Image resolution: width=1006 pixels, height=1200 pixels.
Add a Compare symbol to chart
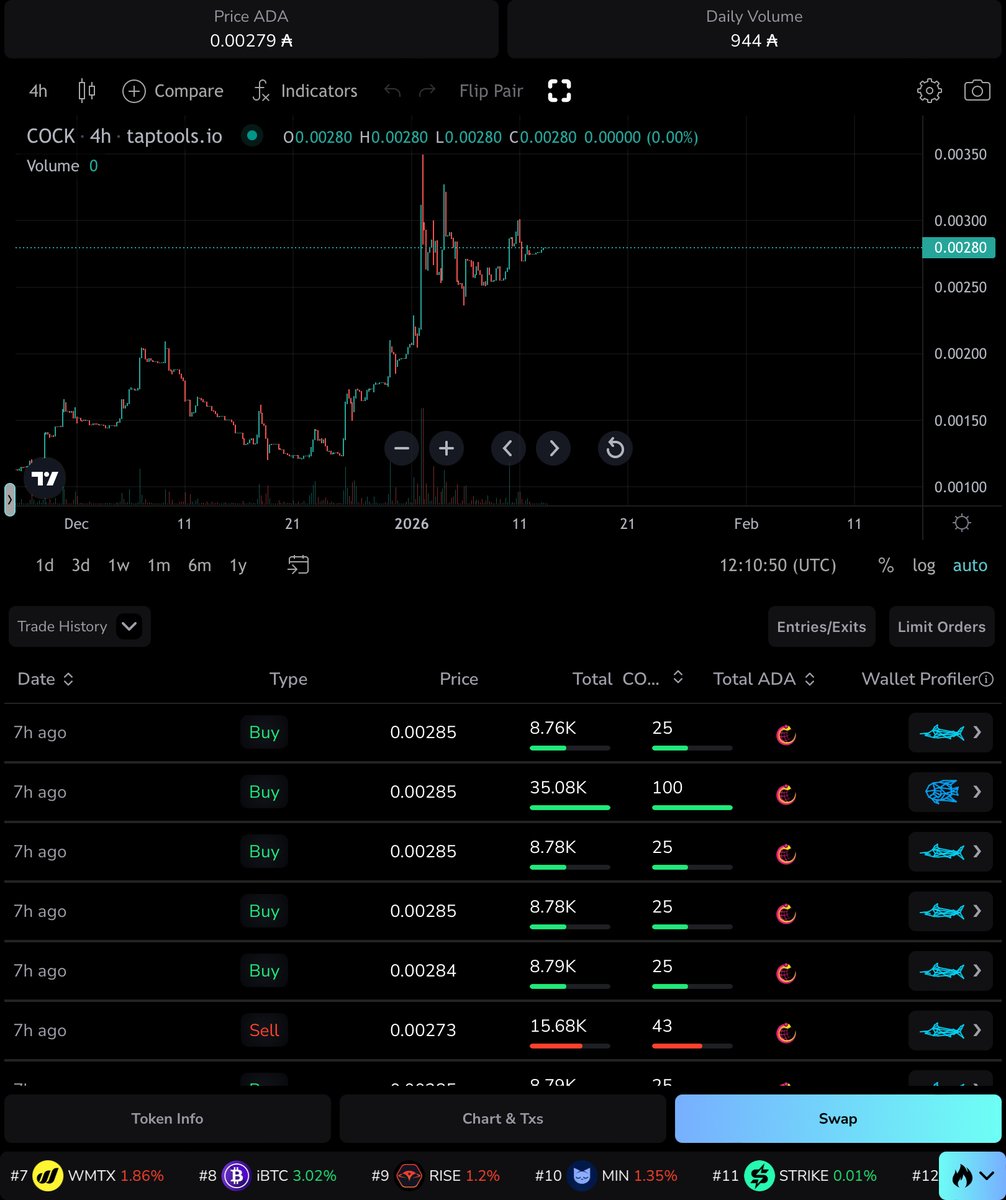point(173,91)
